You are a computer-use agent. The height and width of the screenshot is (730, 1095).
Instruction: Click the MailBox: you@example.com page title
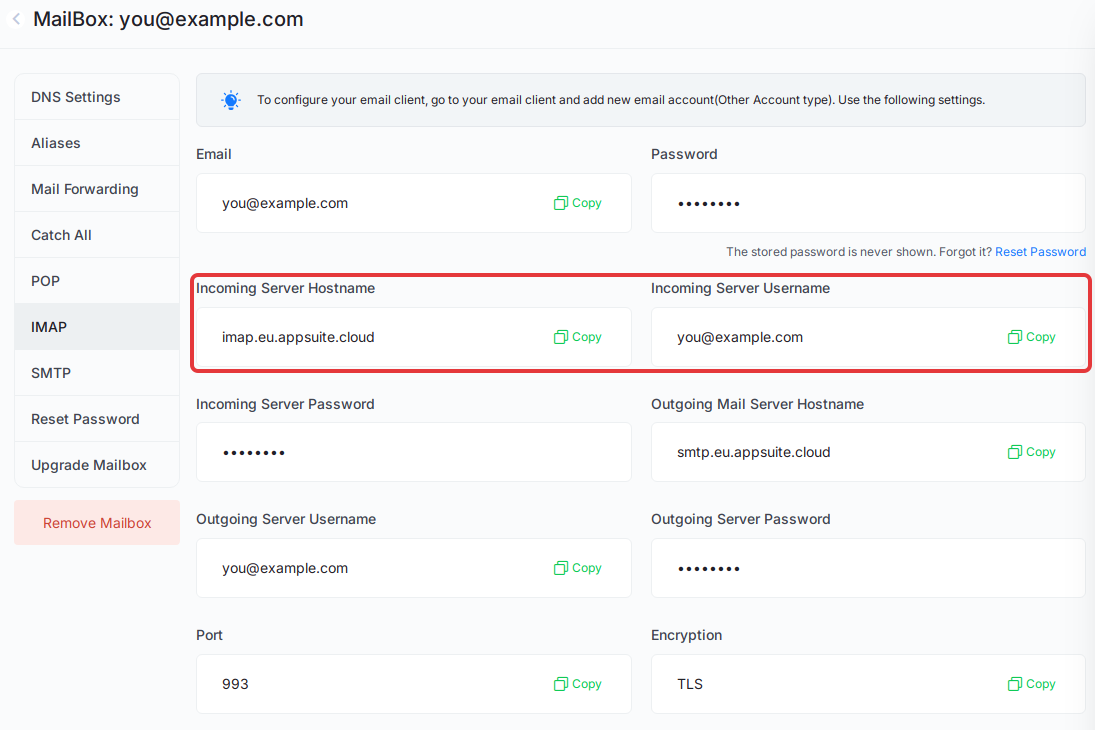168,20
